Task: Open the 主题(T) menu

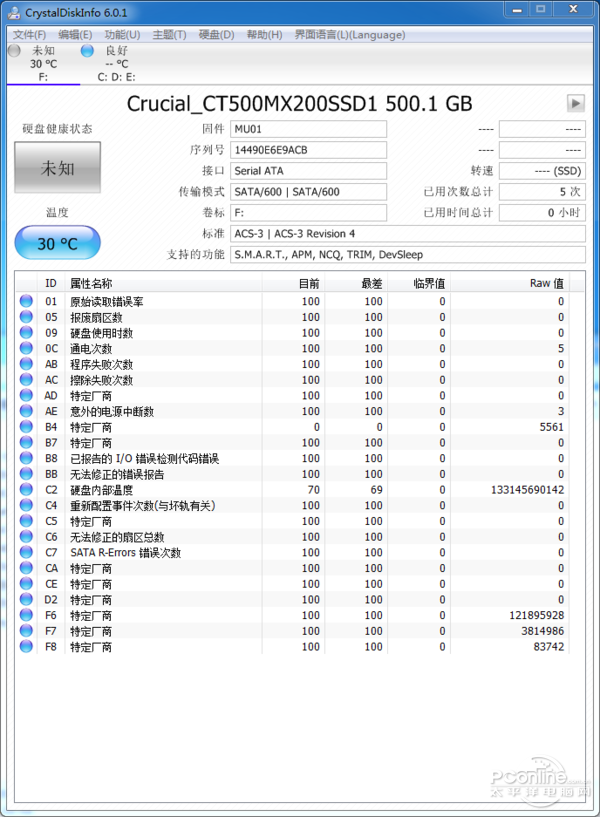Action: click(169, 35)
